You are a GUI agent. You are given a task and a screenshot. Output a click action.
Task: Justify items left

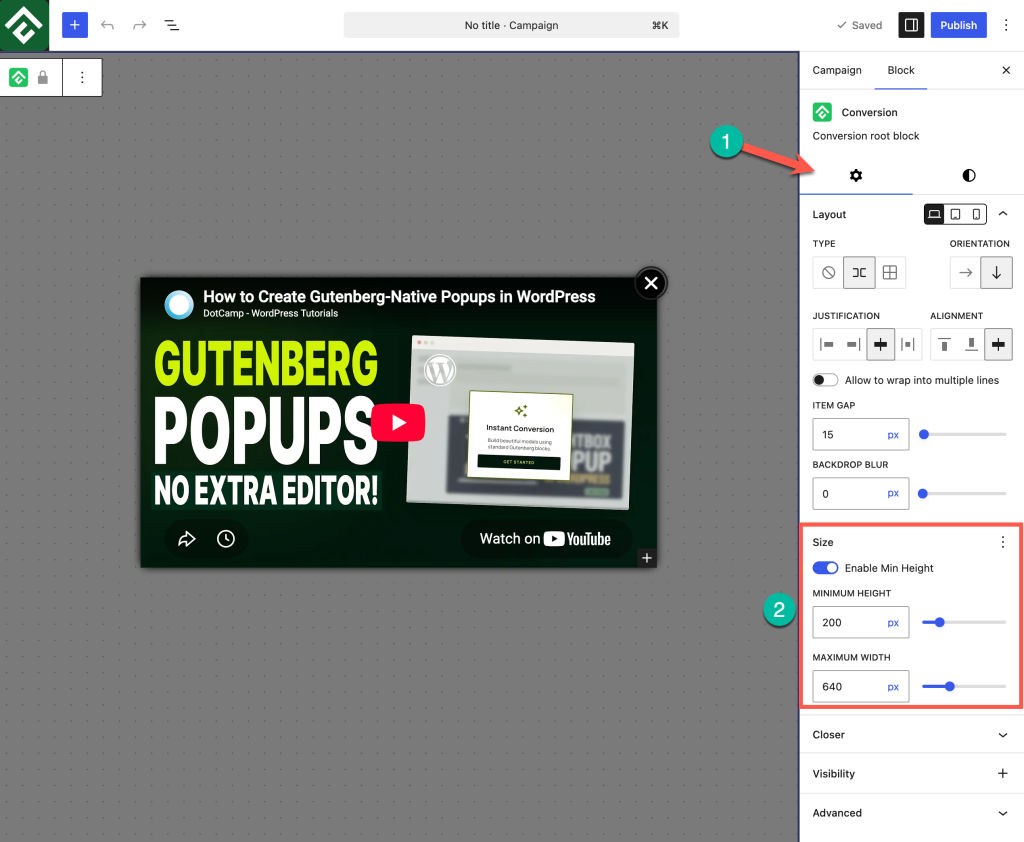[x=827, y=344]
